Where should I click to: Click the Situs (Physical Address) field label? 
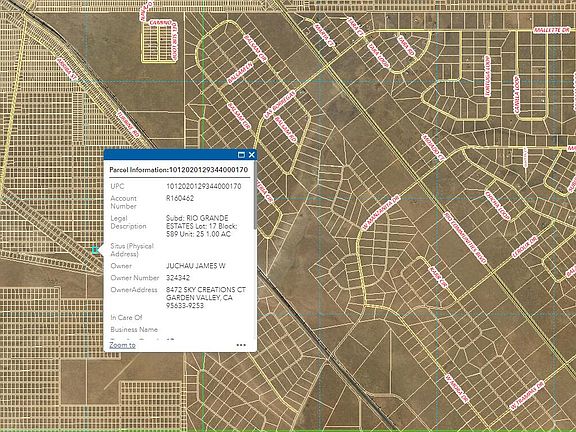point(132,250)
